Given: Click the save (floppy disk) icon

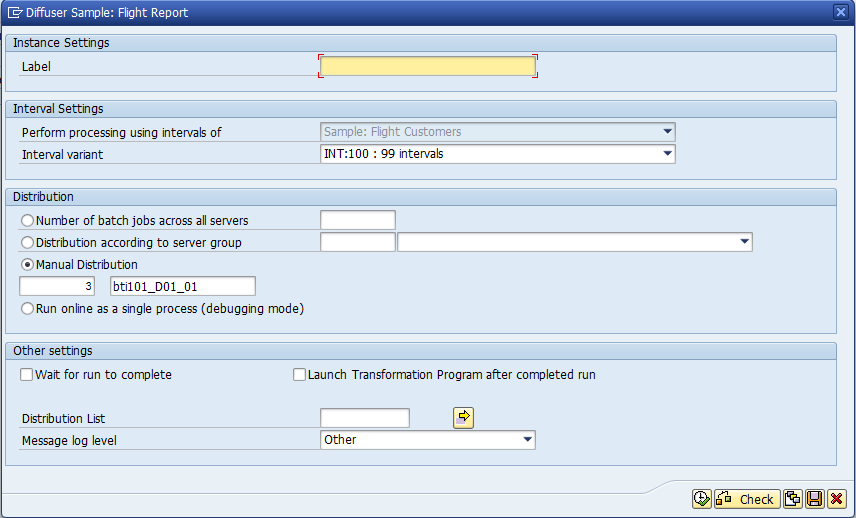Looking at the screenshot, I should point(815,499).
